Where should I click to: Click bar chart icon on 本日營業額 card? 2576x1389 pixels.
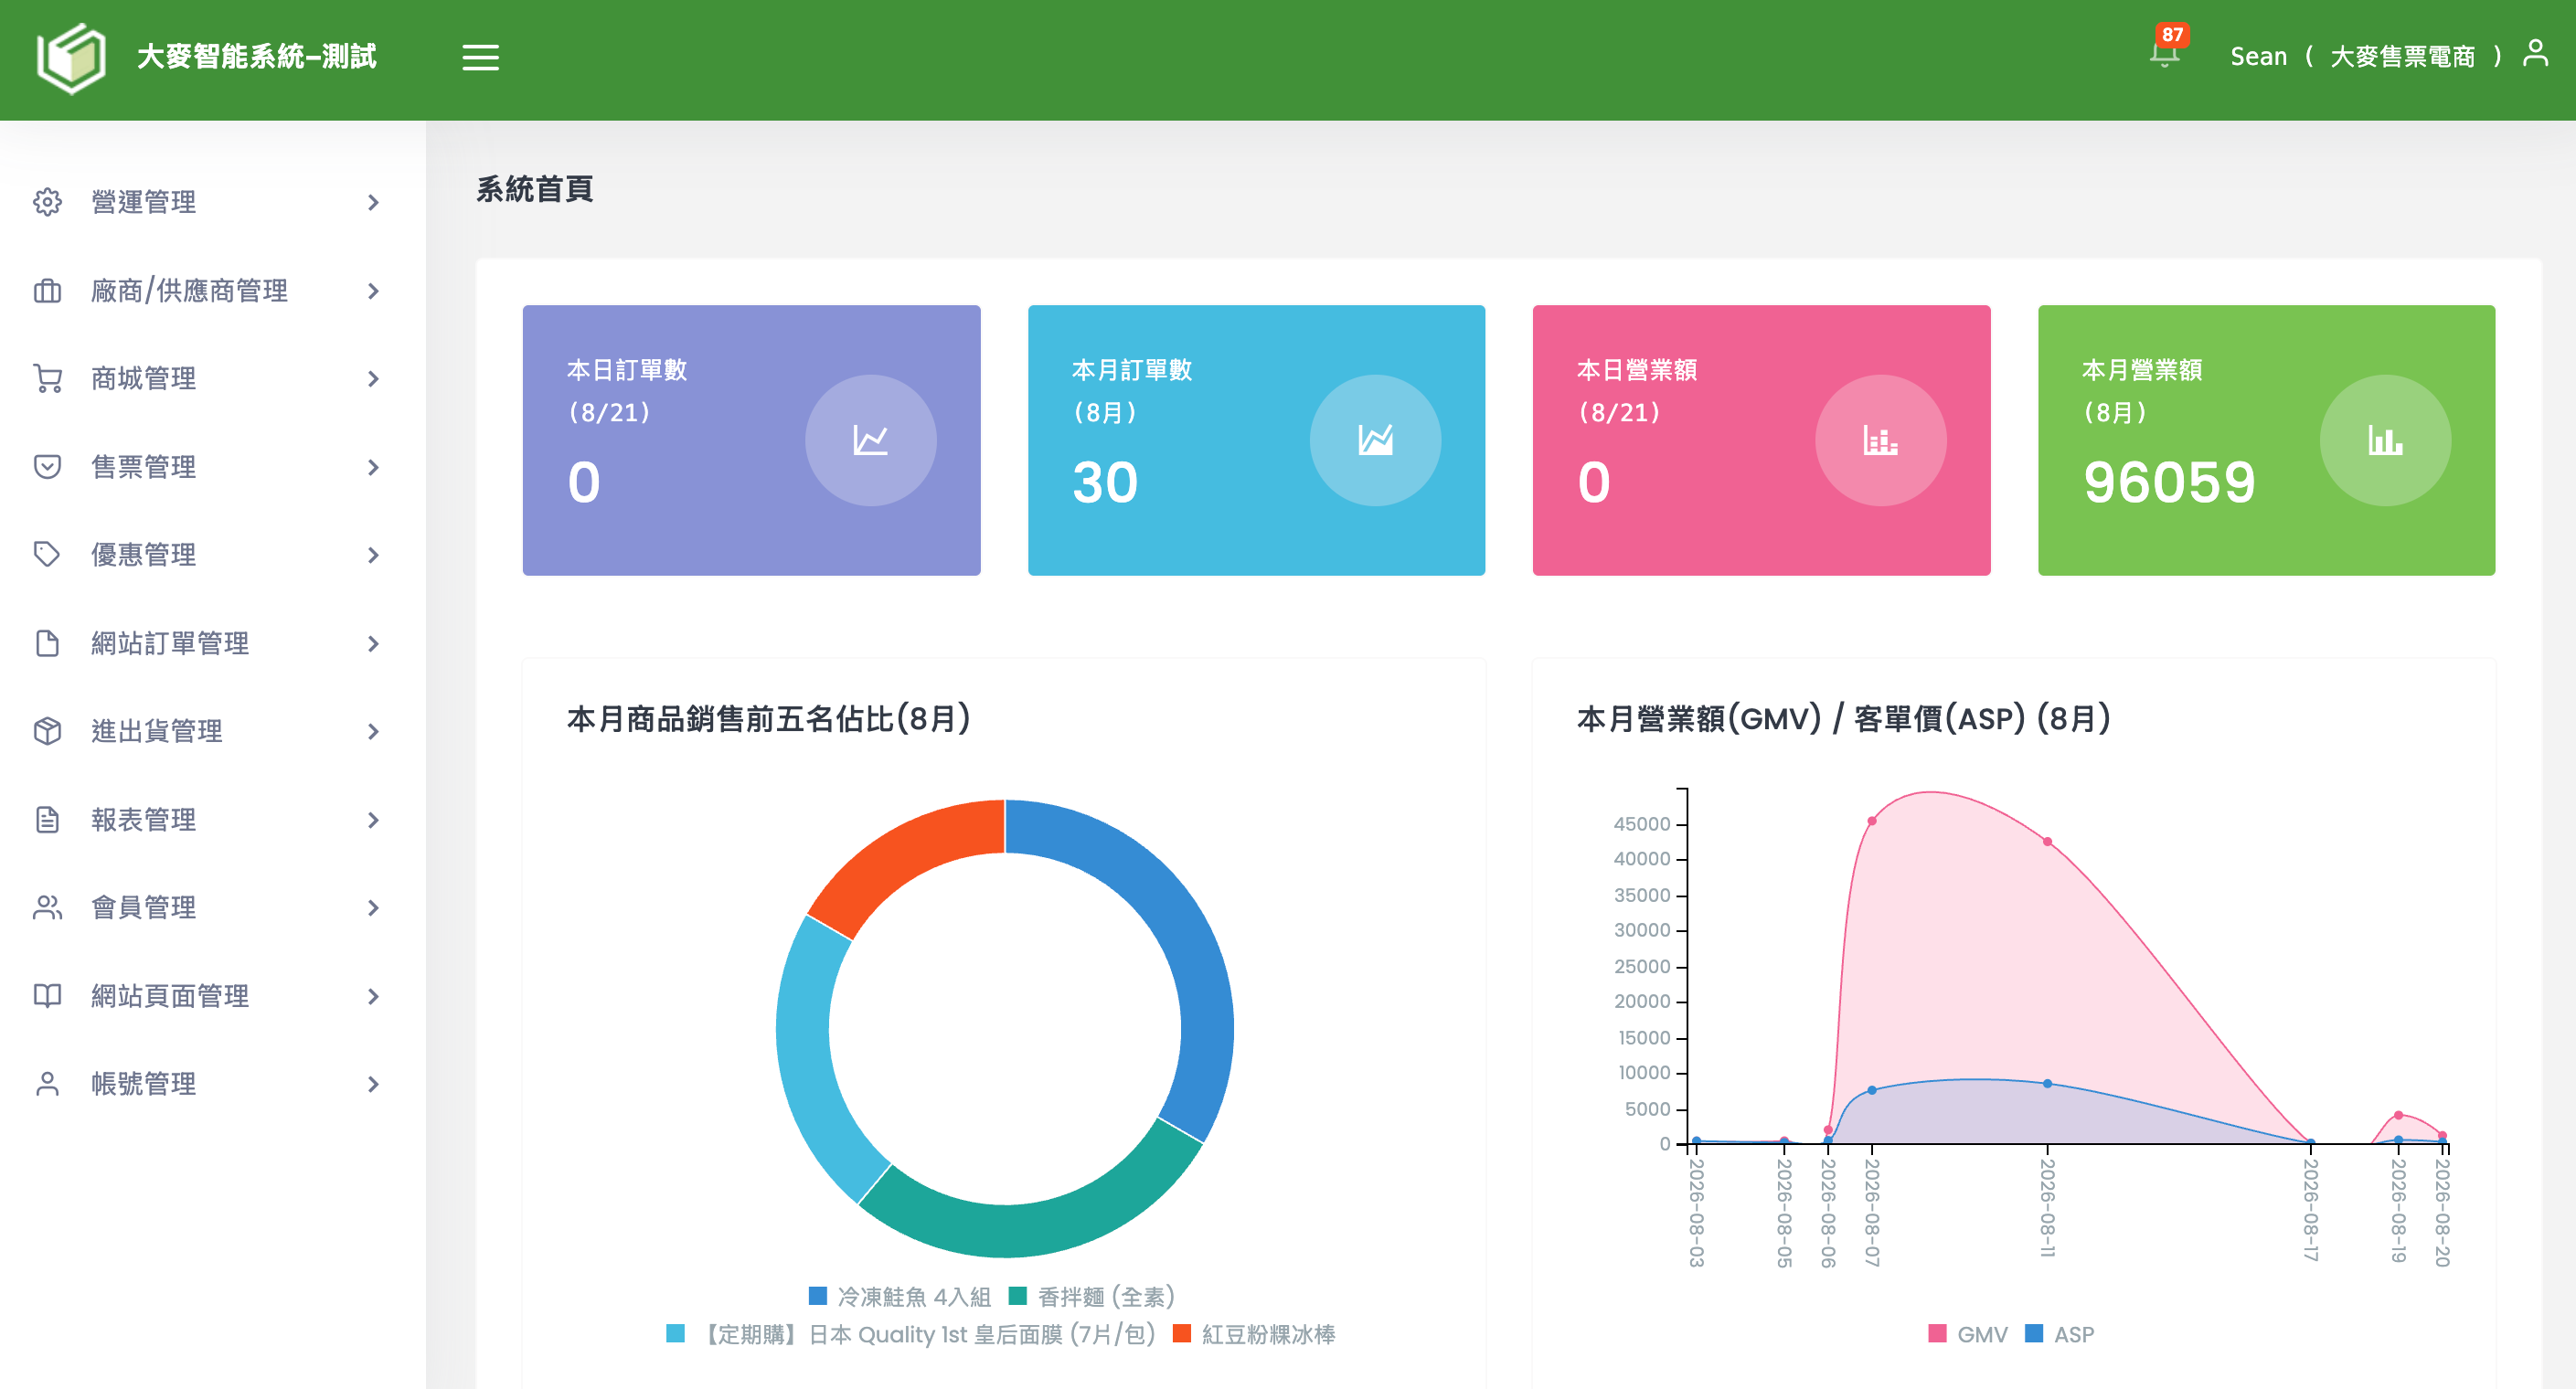click(x=1880, y=440)
